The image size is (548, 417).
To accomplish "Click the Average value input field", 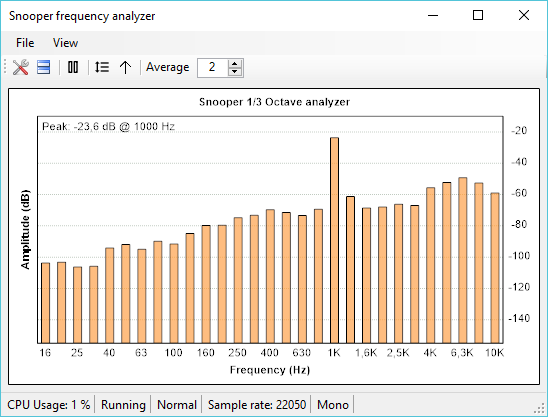I will click(x=212, y=67).
